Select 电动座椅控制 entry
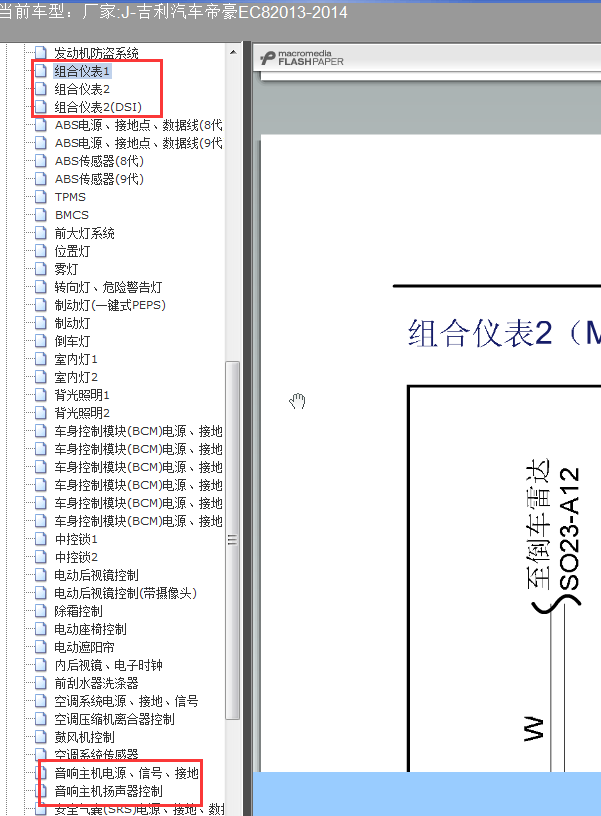Viewport: 601px width, 816px height. pos(91,629)
